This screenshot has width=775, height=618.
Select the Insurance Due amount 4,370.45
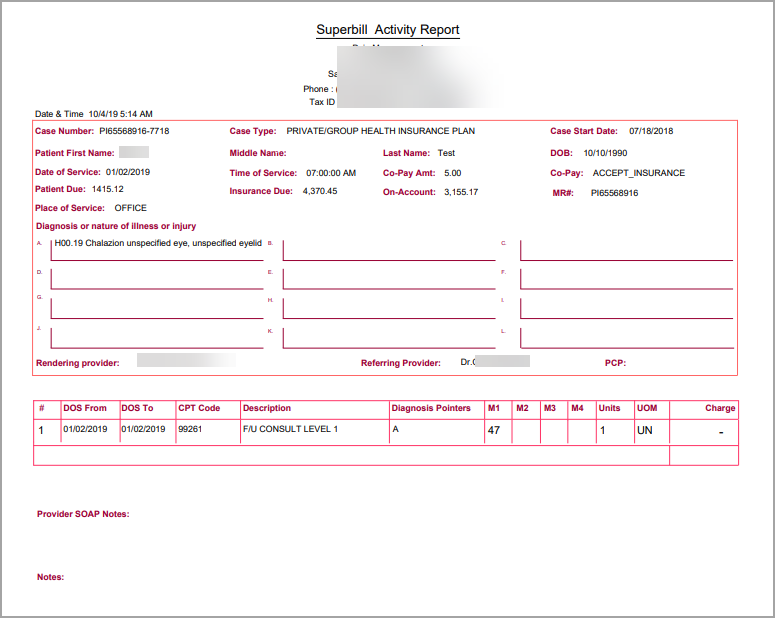(320, 191)
